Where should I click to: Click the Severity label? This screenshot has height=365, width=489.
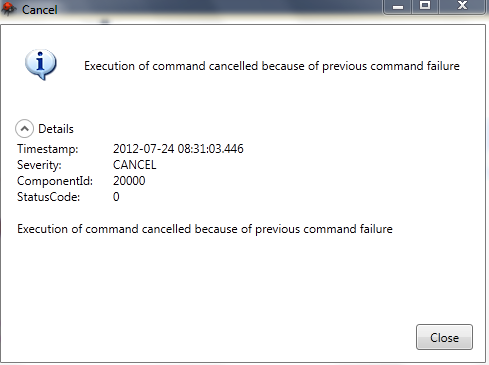pos(39,165)
